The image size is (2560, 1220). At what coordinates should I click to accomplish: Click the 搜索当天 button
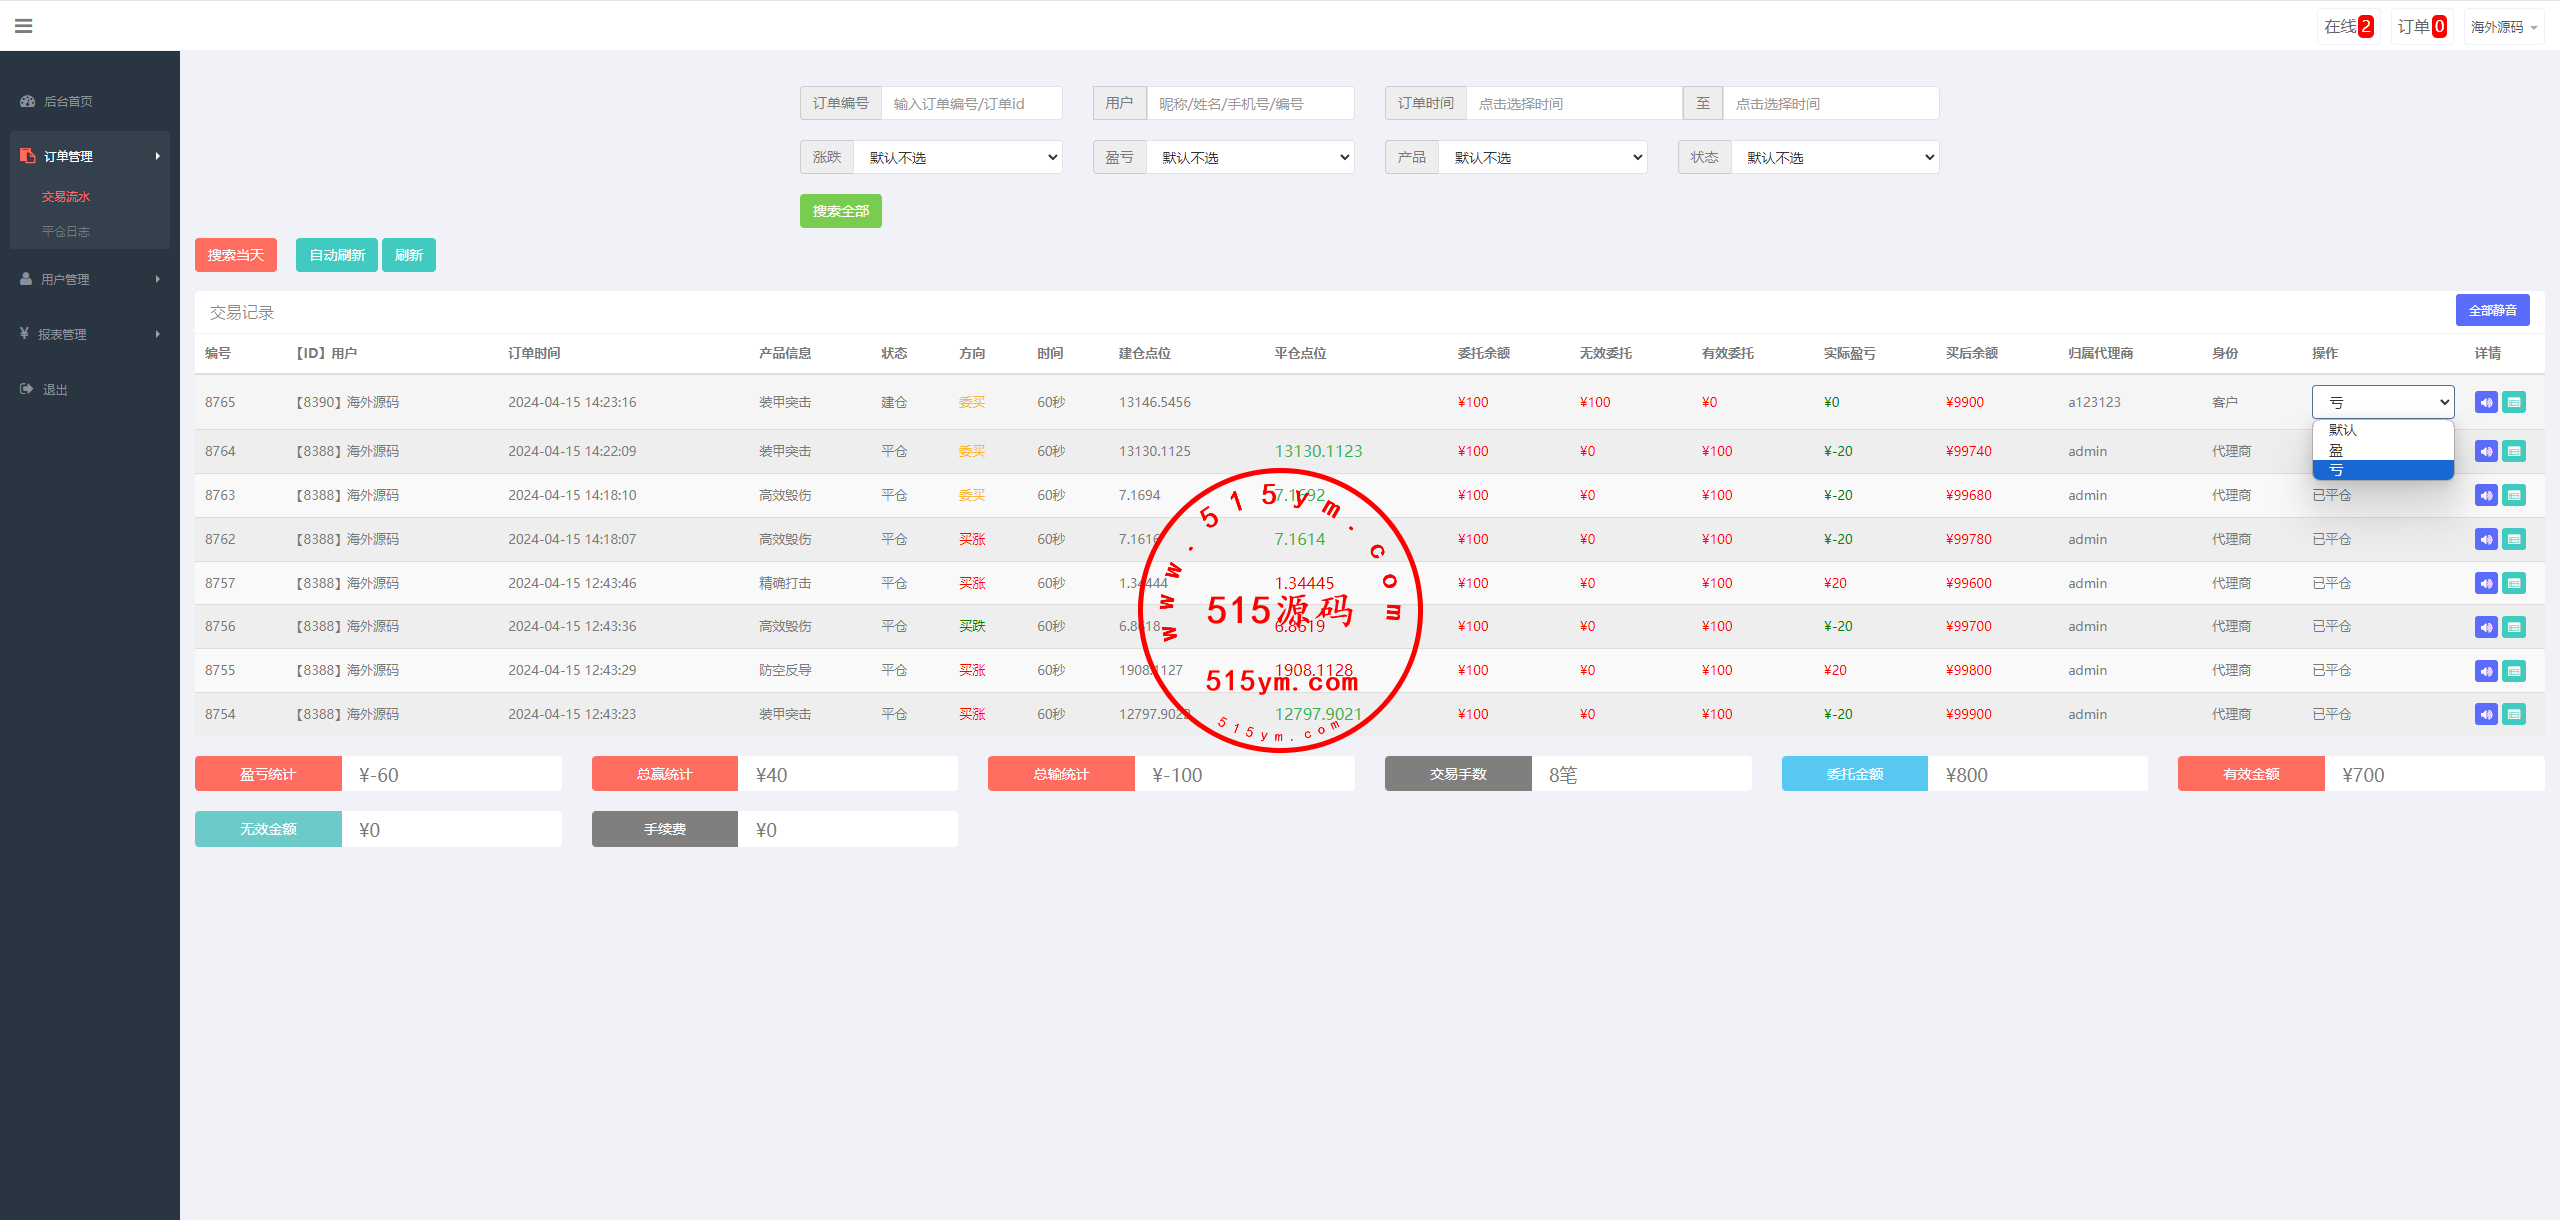pyautogui.click(x=235, y=255)
